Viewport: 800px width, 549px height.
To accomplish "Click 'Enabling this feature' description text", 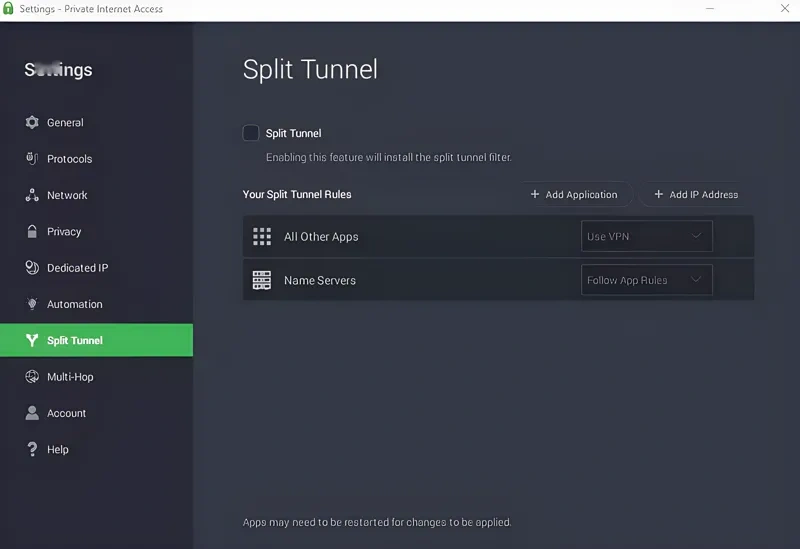I will pos(389,157).
